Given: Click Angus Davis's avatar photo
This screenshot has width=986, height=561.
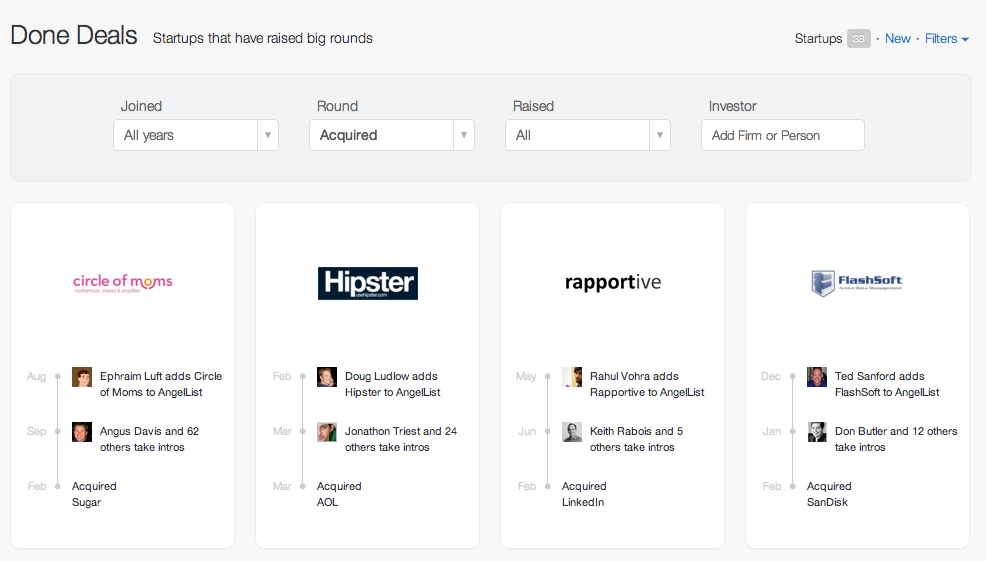Looking at the screenshot, I should (82, 432).
